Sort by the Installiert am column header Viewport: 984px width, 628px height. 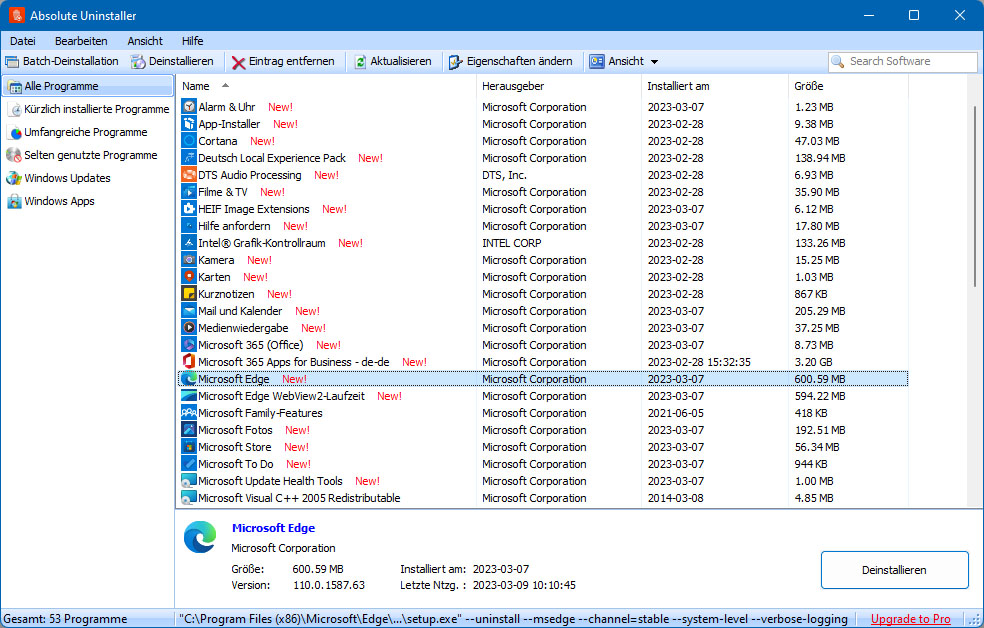[x=715, y=86]
